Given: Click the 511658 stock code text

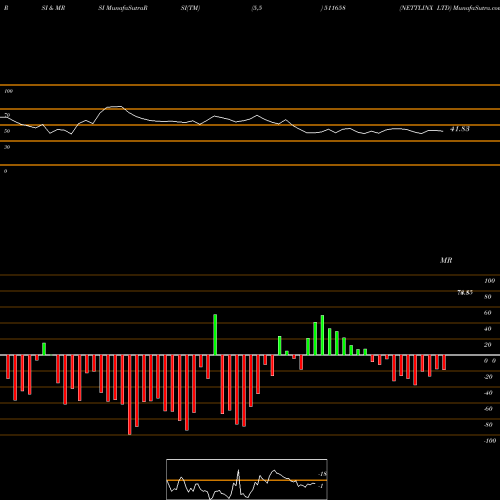Looking at the screenshot, I should [334, 8].
